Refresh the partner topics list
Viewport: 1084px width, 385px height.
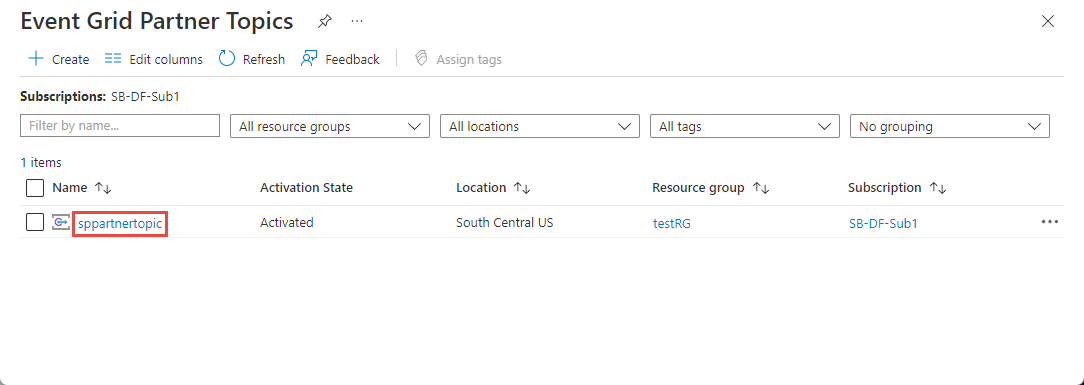point(252,59)
